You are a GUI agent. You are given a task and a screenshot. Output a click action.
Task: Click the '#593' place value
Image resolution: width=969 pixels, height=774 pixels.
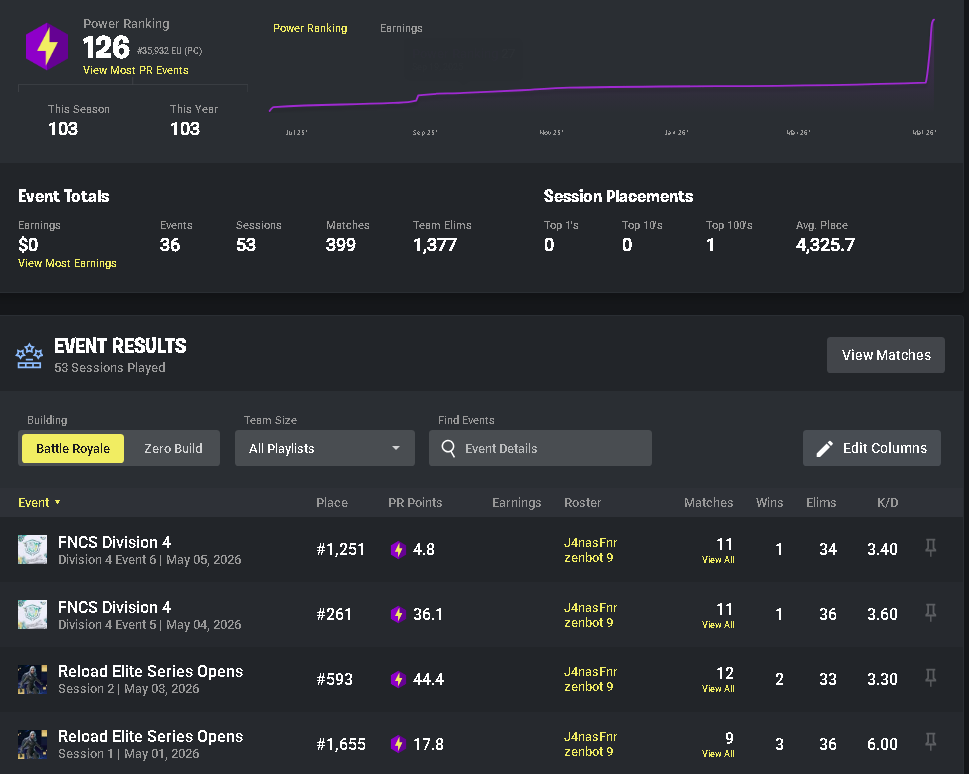click(334, 679)
